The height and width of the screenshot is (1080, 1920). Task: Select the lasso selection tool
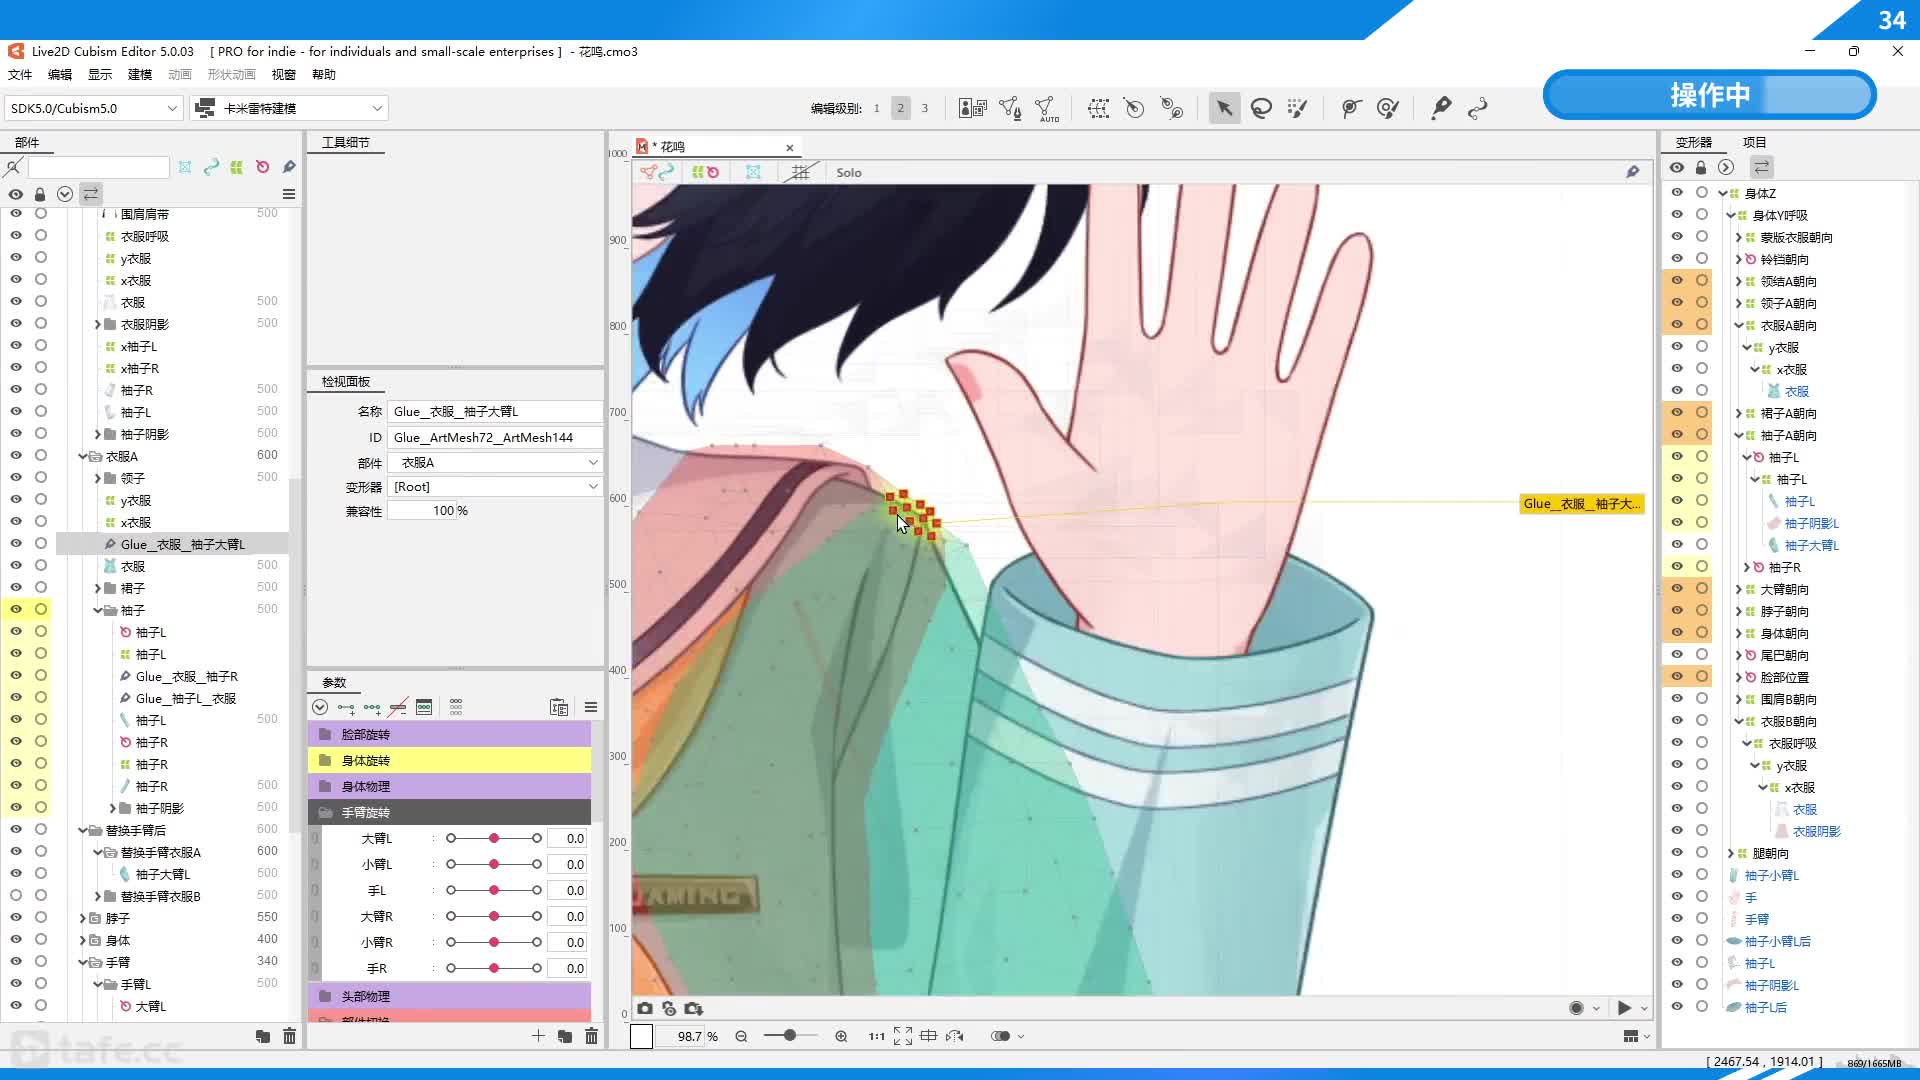tap(1261, 108)
